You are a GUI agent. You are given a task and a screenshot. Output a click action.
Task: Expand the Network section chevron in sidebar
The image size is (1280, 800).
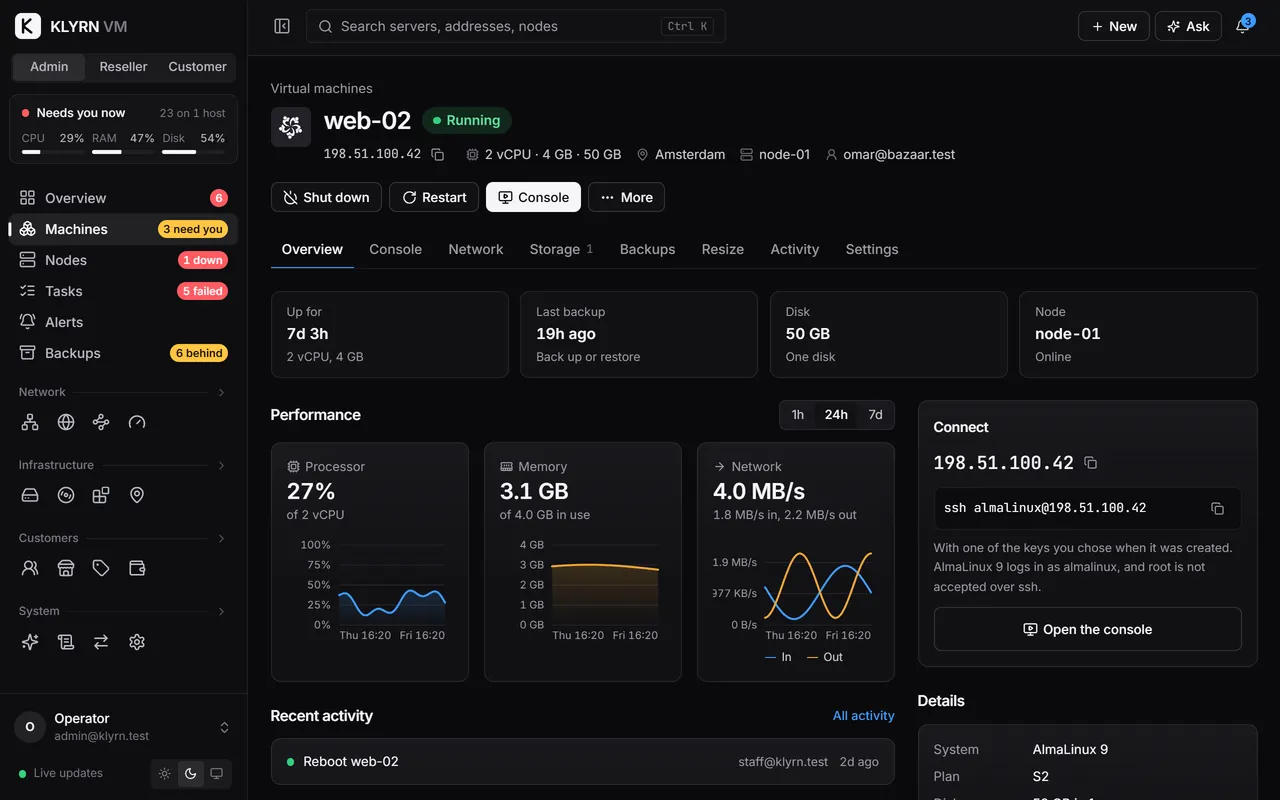coord(221,392)
